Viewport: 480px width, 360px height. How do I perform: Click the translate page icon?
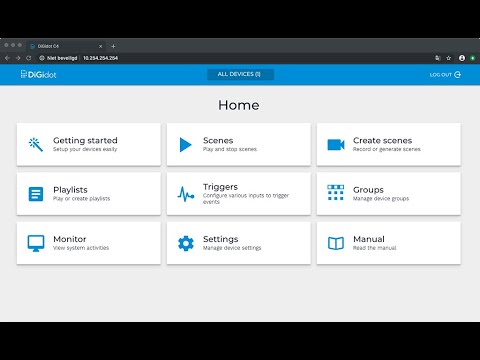pos(438,58)
